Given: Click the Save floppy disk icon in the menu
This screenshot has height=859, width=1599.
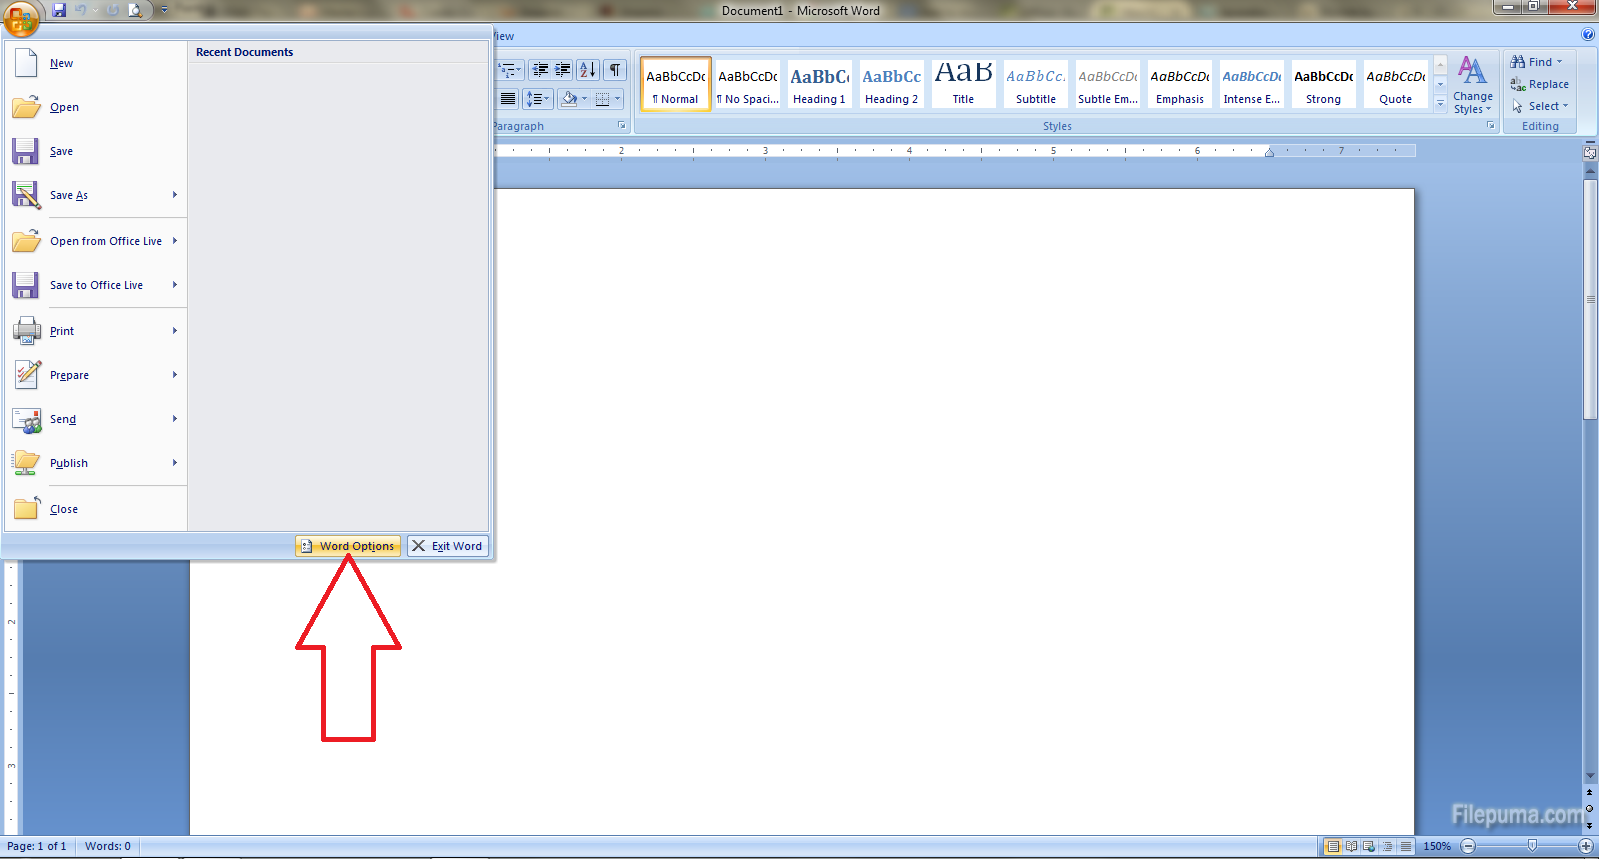Looking at the screenshot, I should (26, 151).
